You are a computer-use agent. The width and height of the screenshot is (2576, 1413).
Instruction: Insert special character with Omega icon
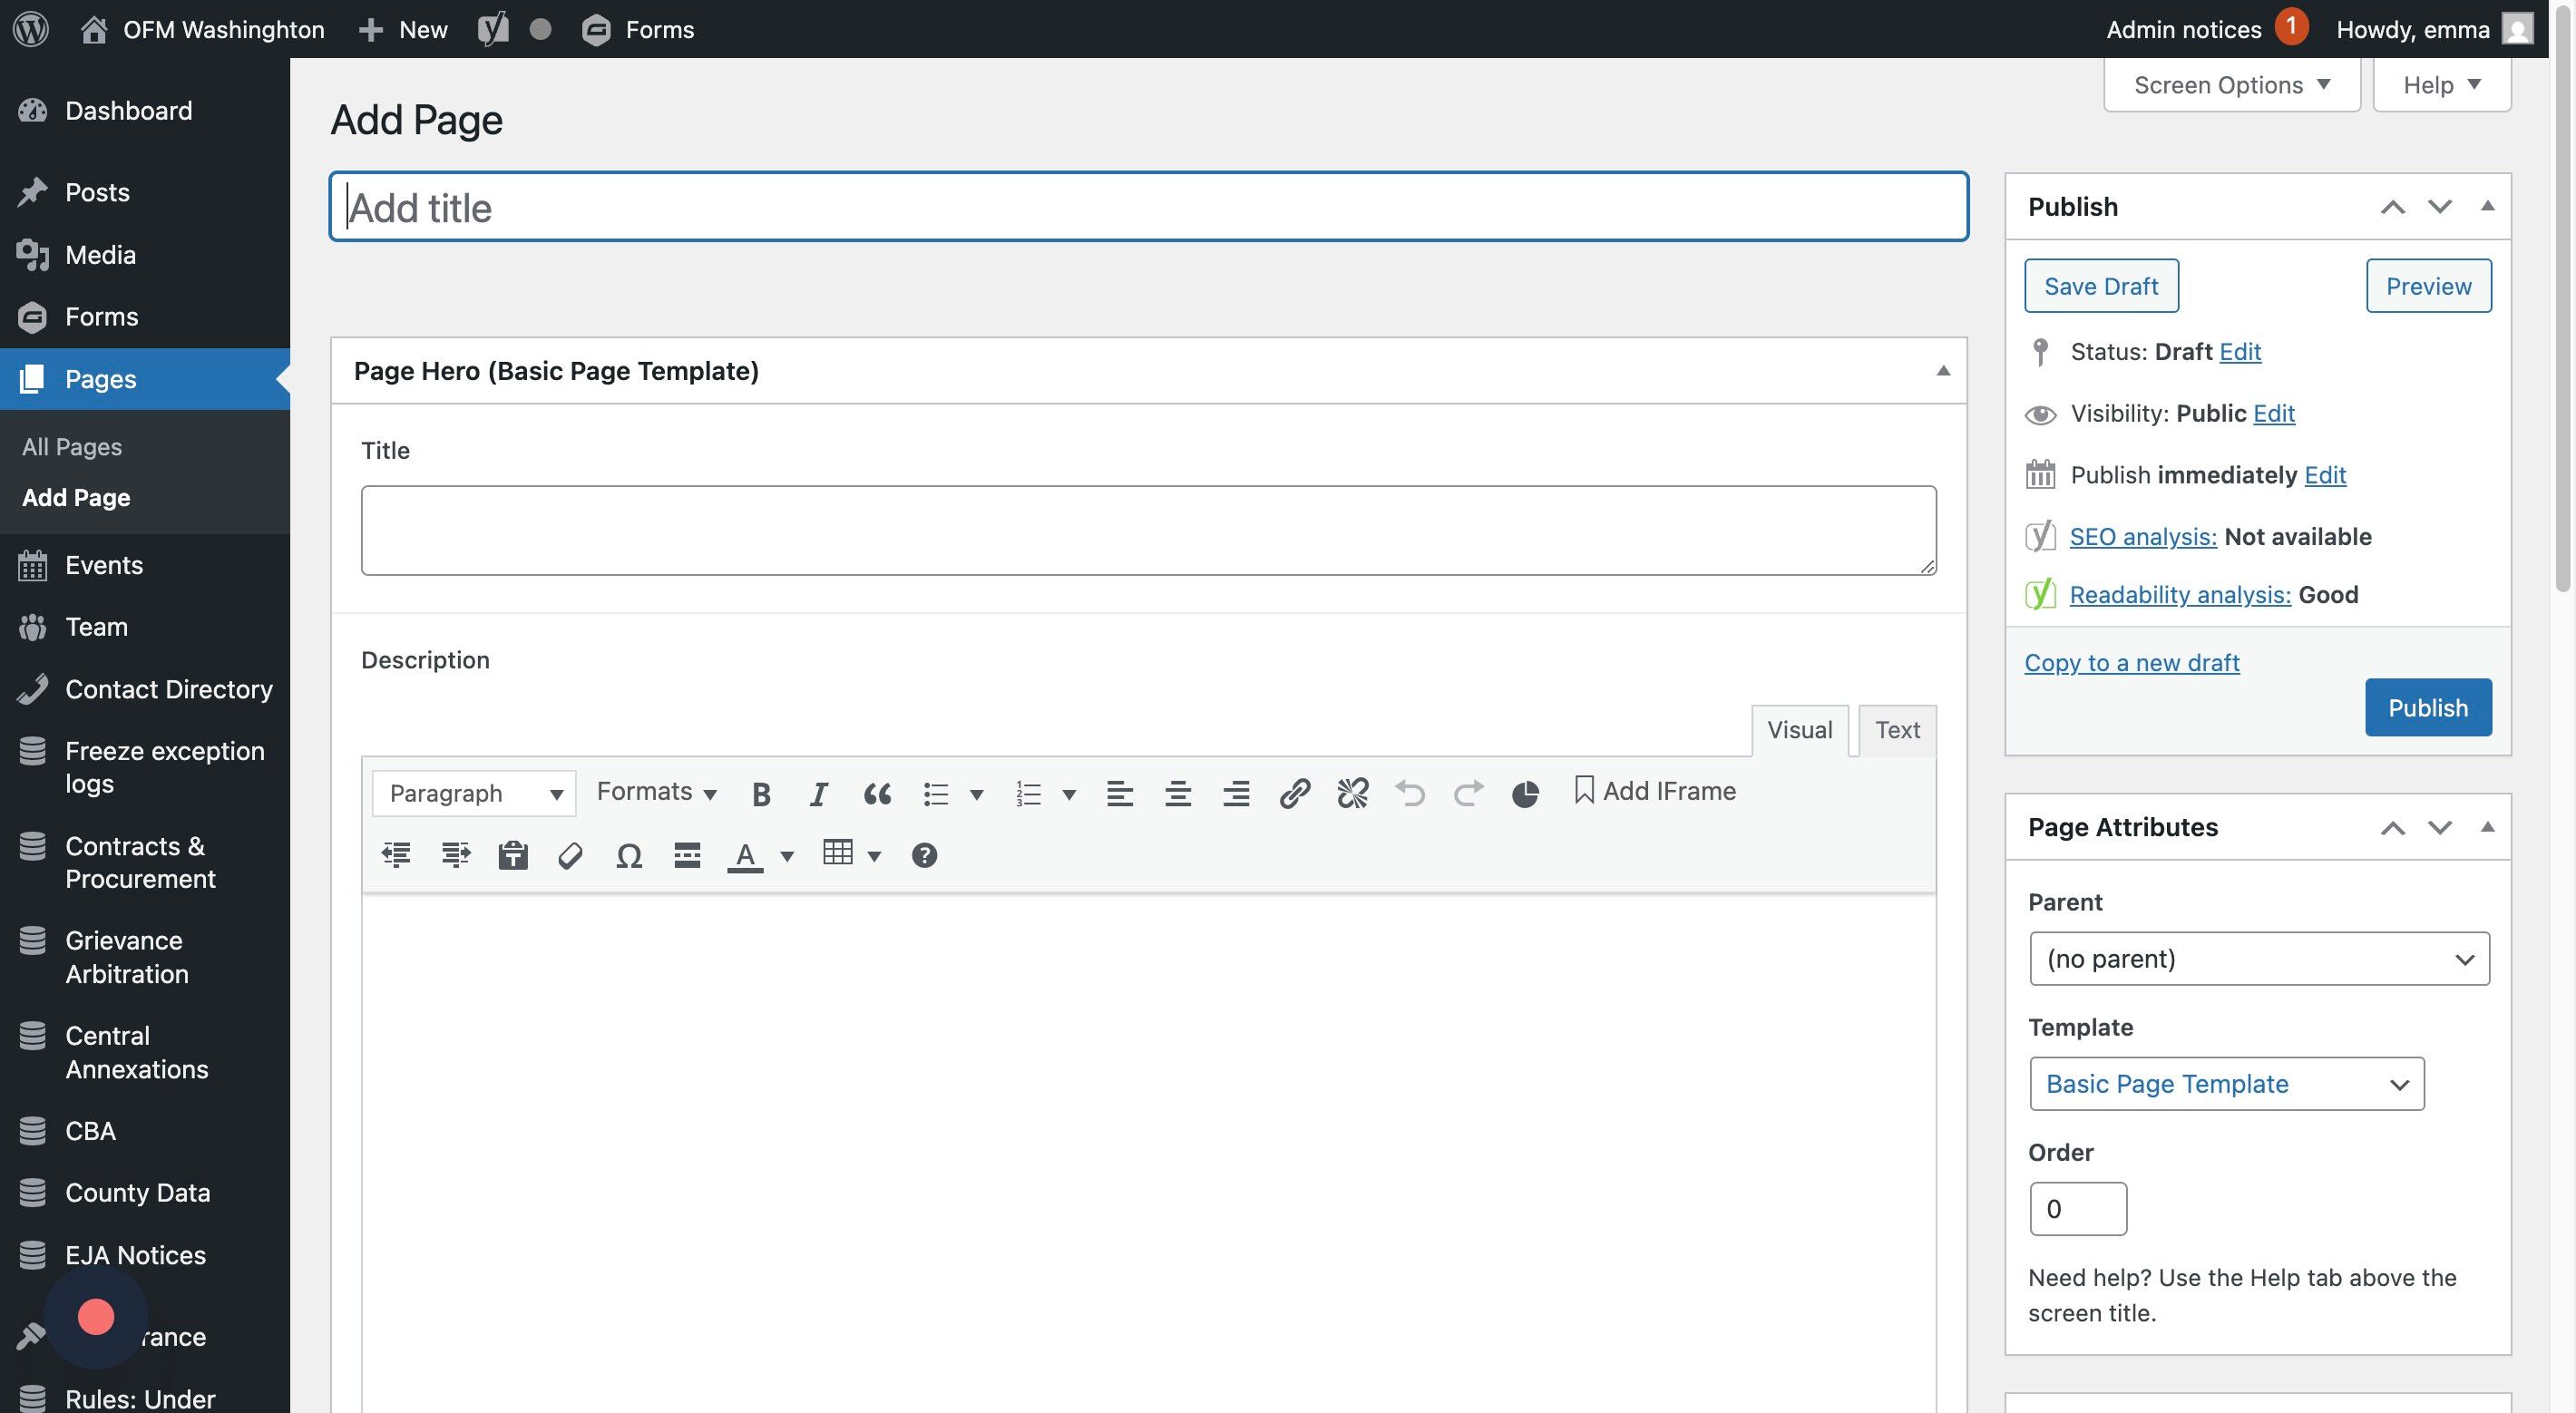pos(628,855)
